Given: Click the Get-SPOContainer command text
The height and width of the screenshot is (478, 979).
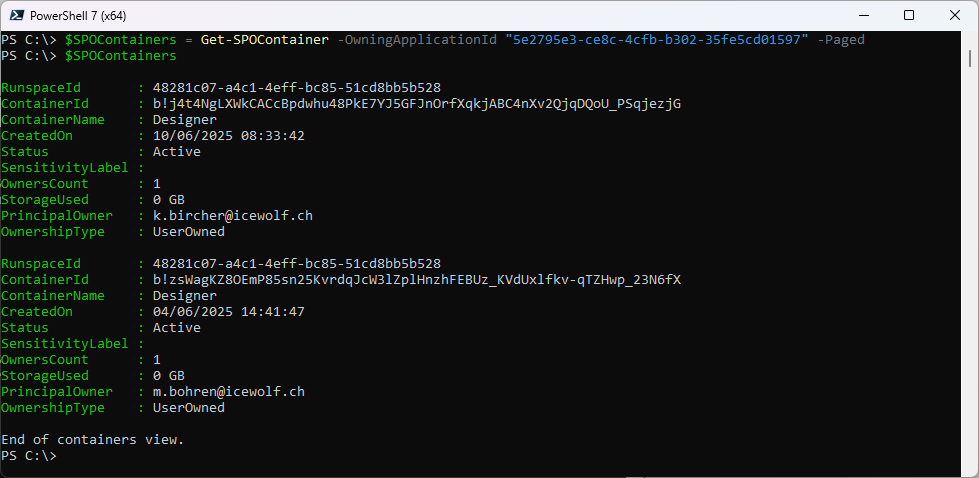Looking at the screenshot, I should point(264,40).
